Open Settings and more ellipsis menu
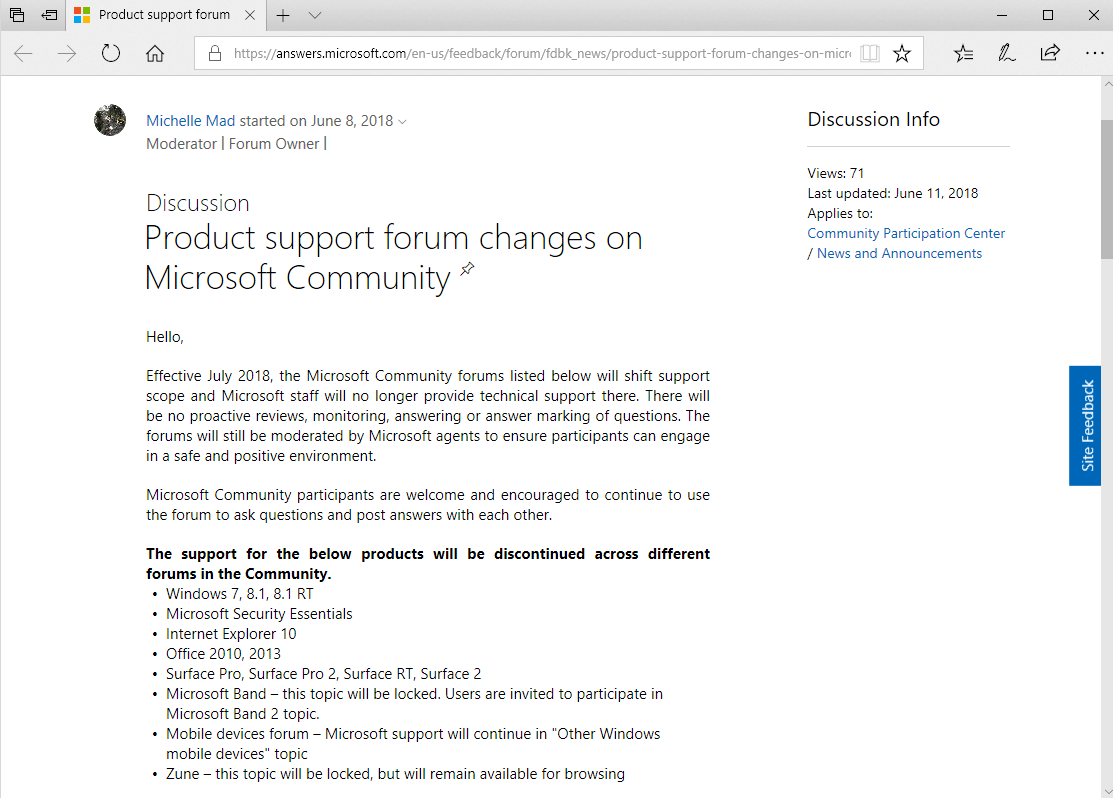The height and width of the screenshot is (798, 1113). (1095, 53)
